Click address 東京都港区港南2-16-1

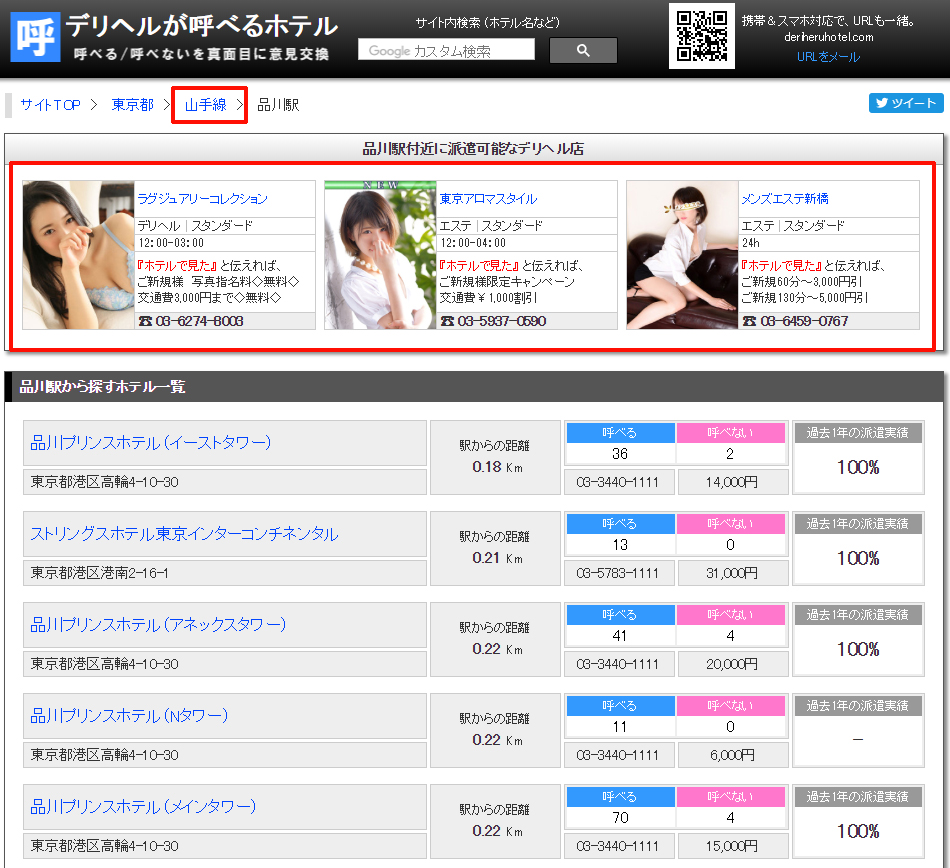(99, 573)
